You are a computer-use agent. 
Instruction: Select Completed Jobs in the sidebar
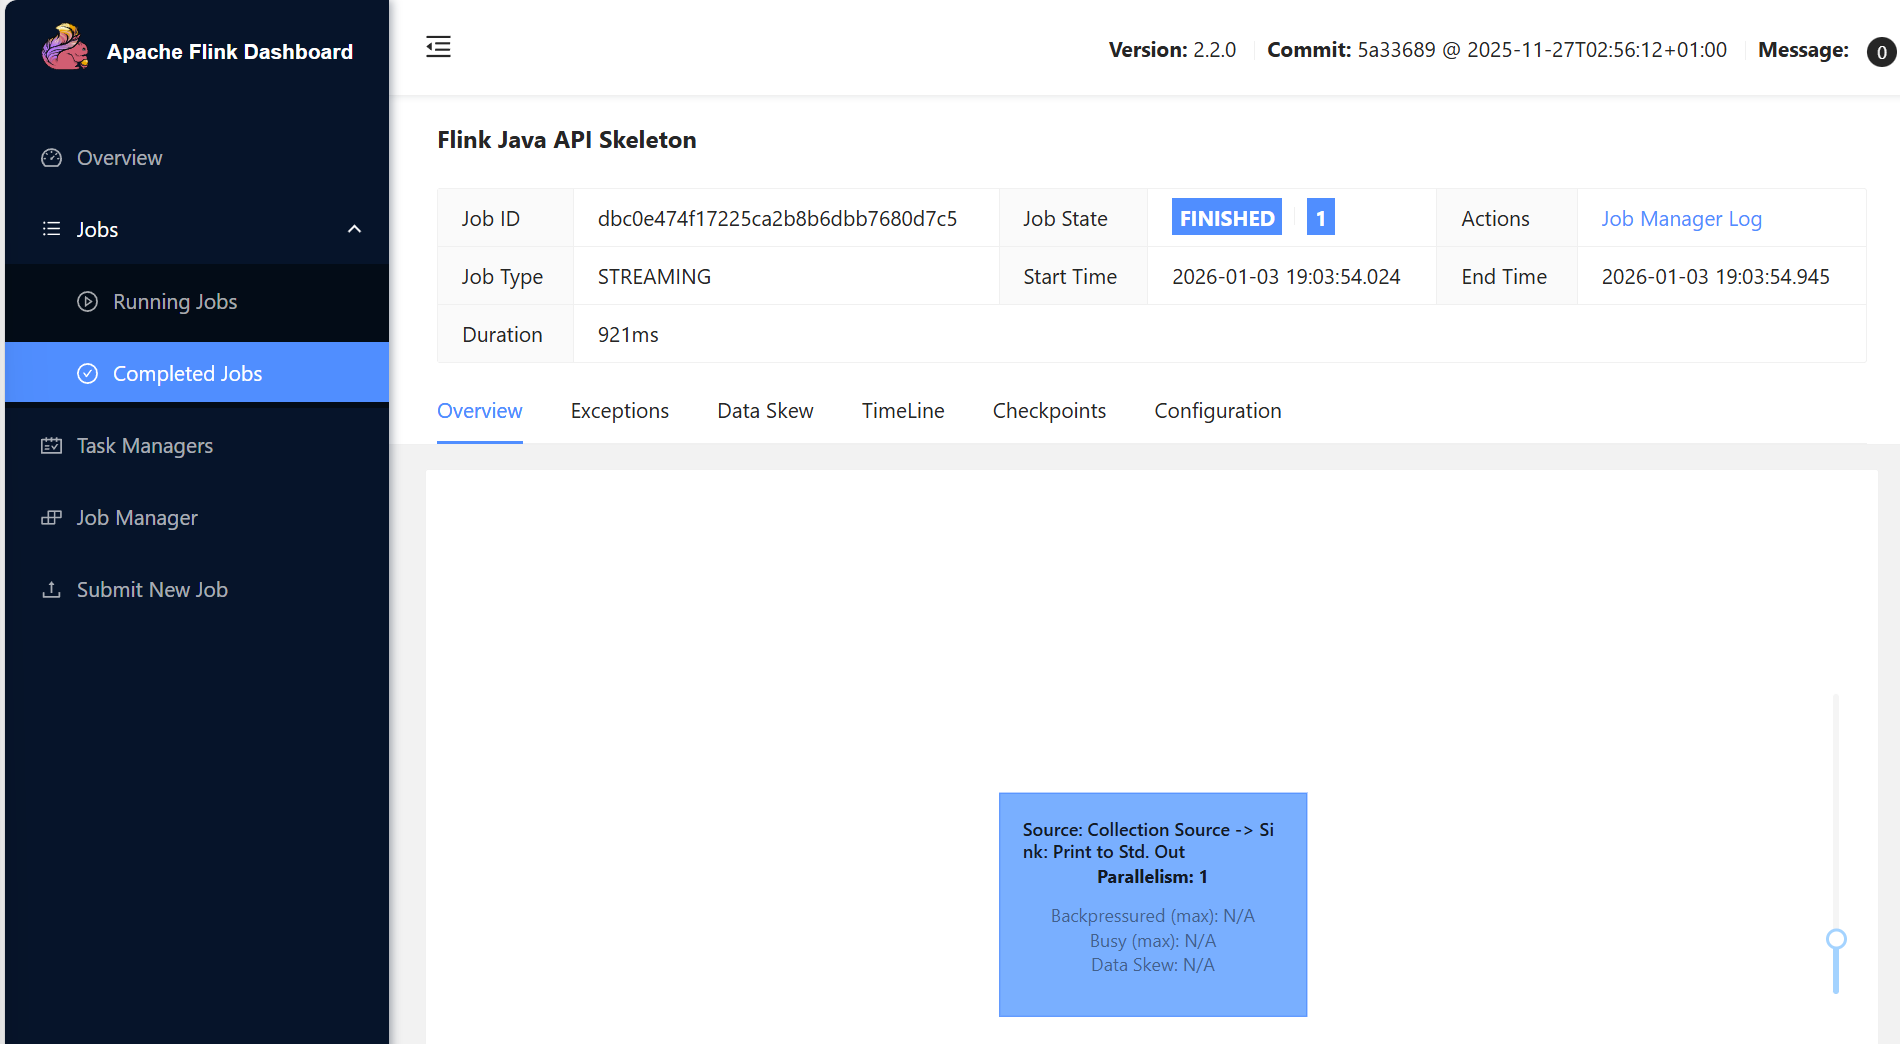click(x=197, y=373)
